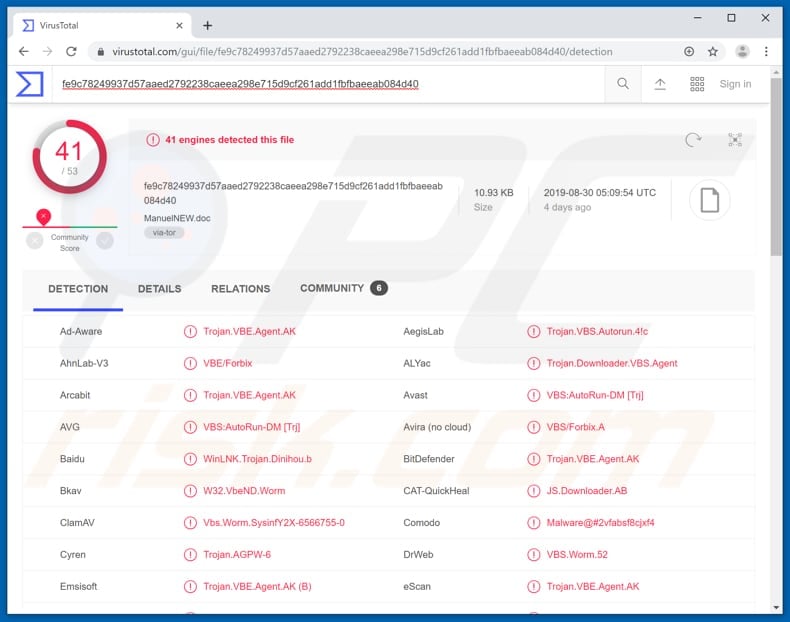Click the Avast engine name
The image size is (790, 622).
[x=415, y=395]
